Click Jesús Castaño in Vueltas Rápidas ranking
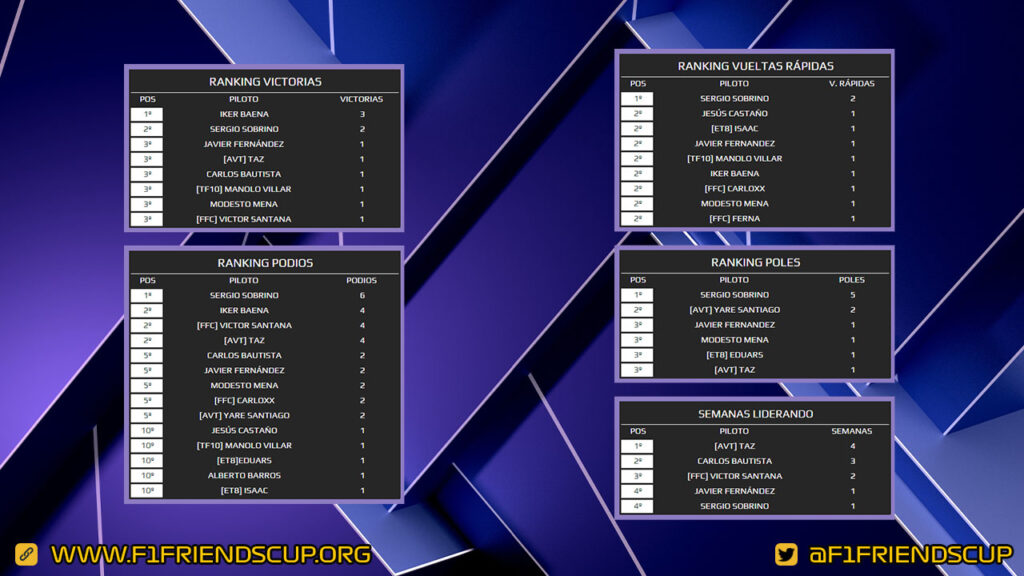This screenshot has width=1024, height=576. [x=734, y=113]
